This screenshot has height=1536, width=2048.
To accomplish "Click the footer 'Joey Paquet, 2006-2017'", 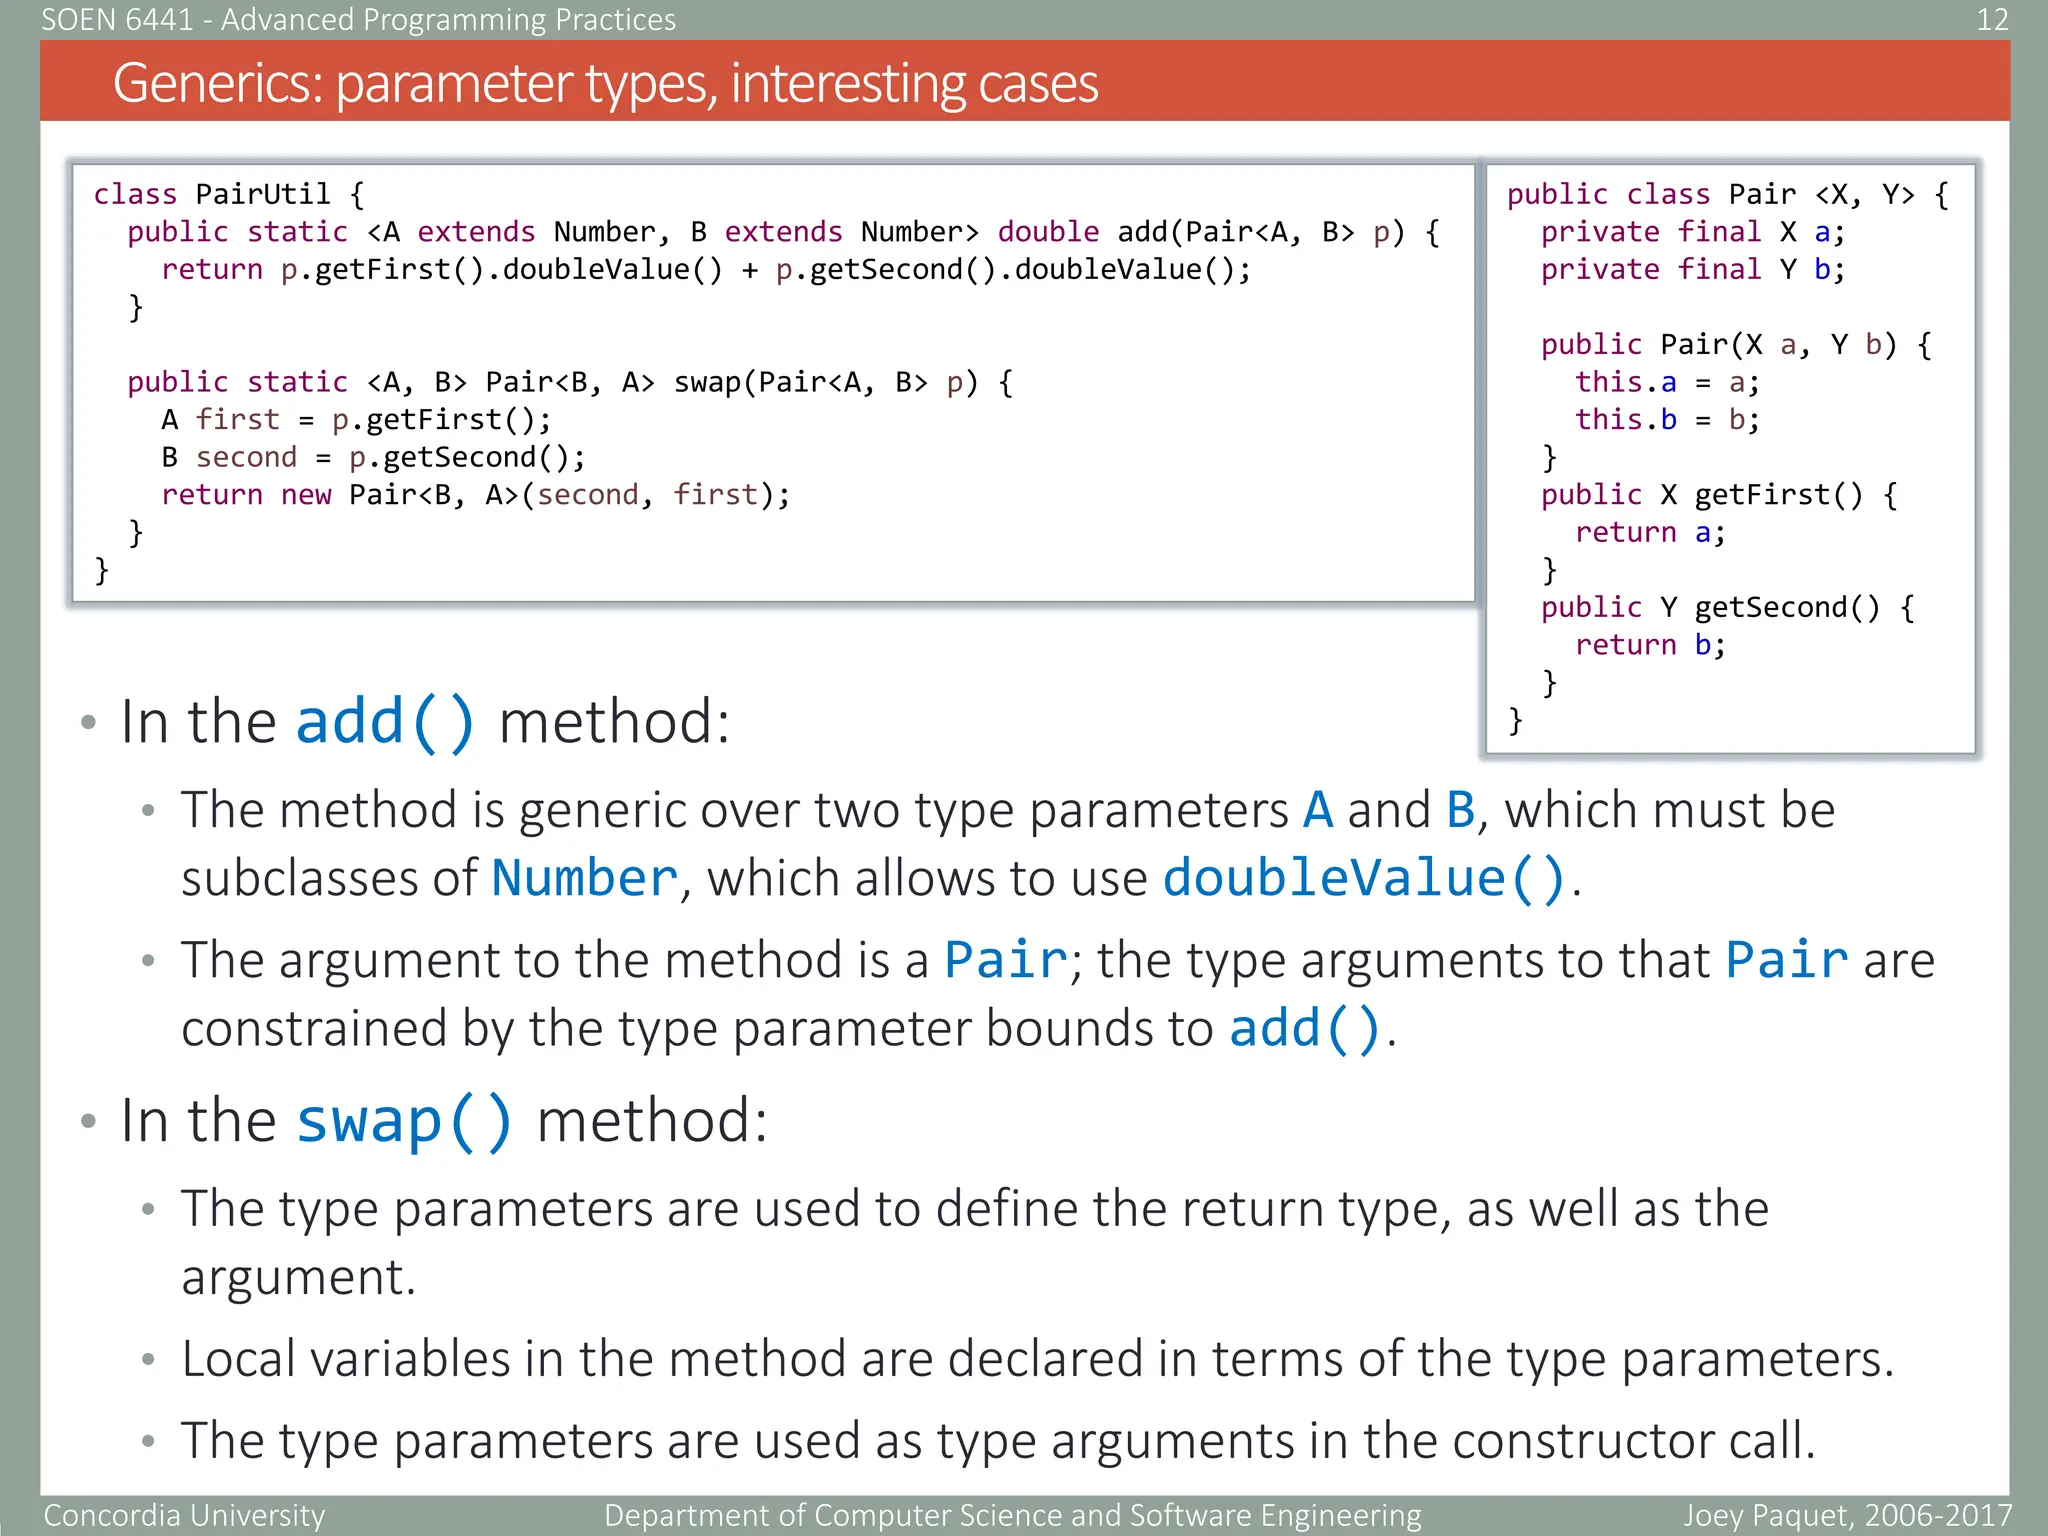I will coord(1846,1516).
